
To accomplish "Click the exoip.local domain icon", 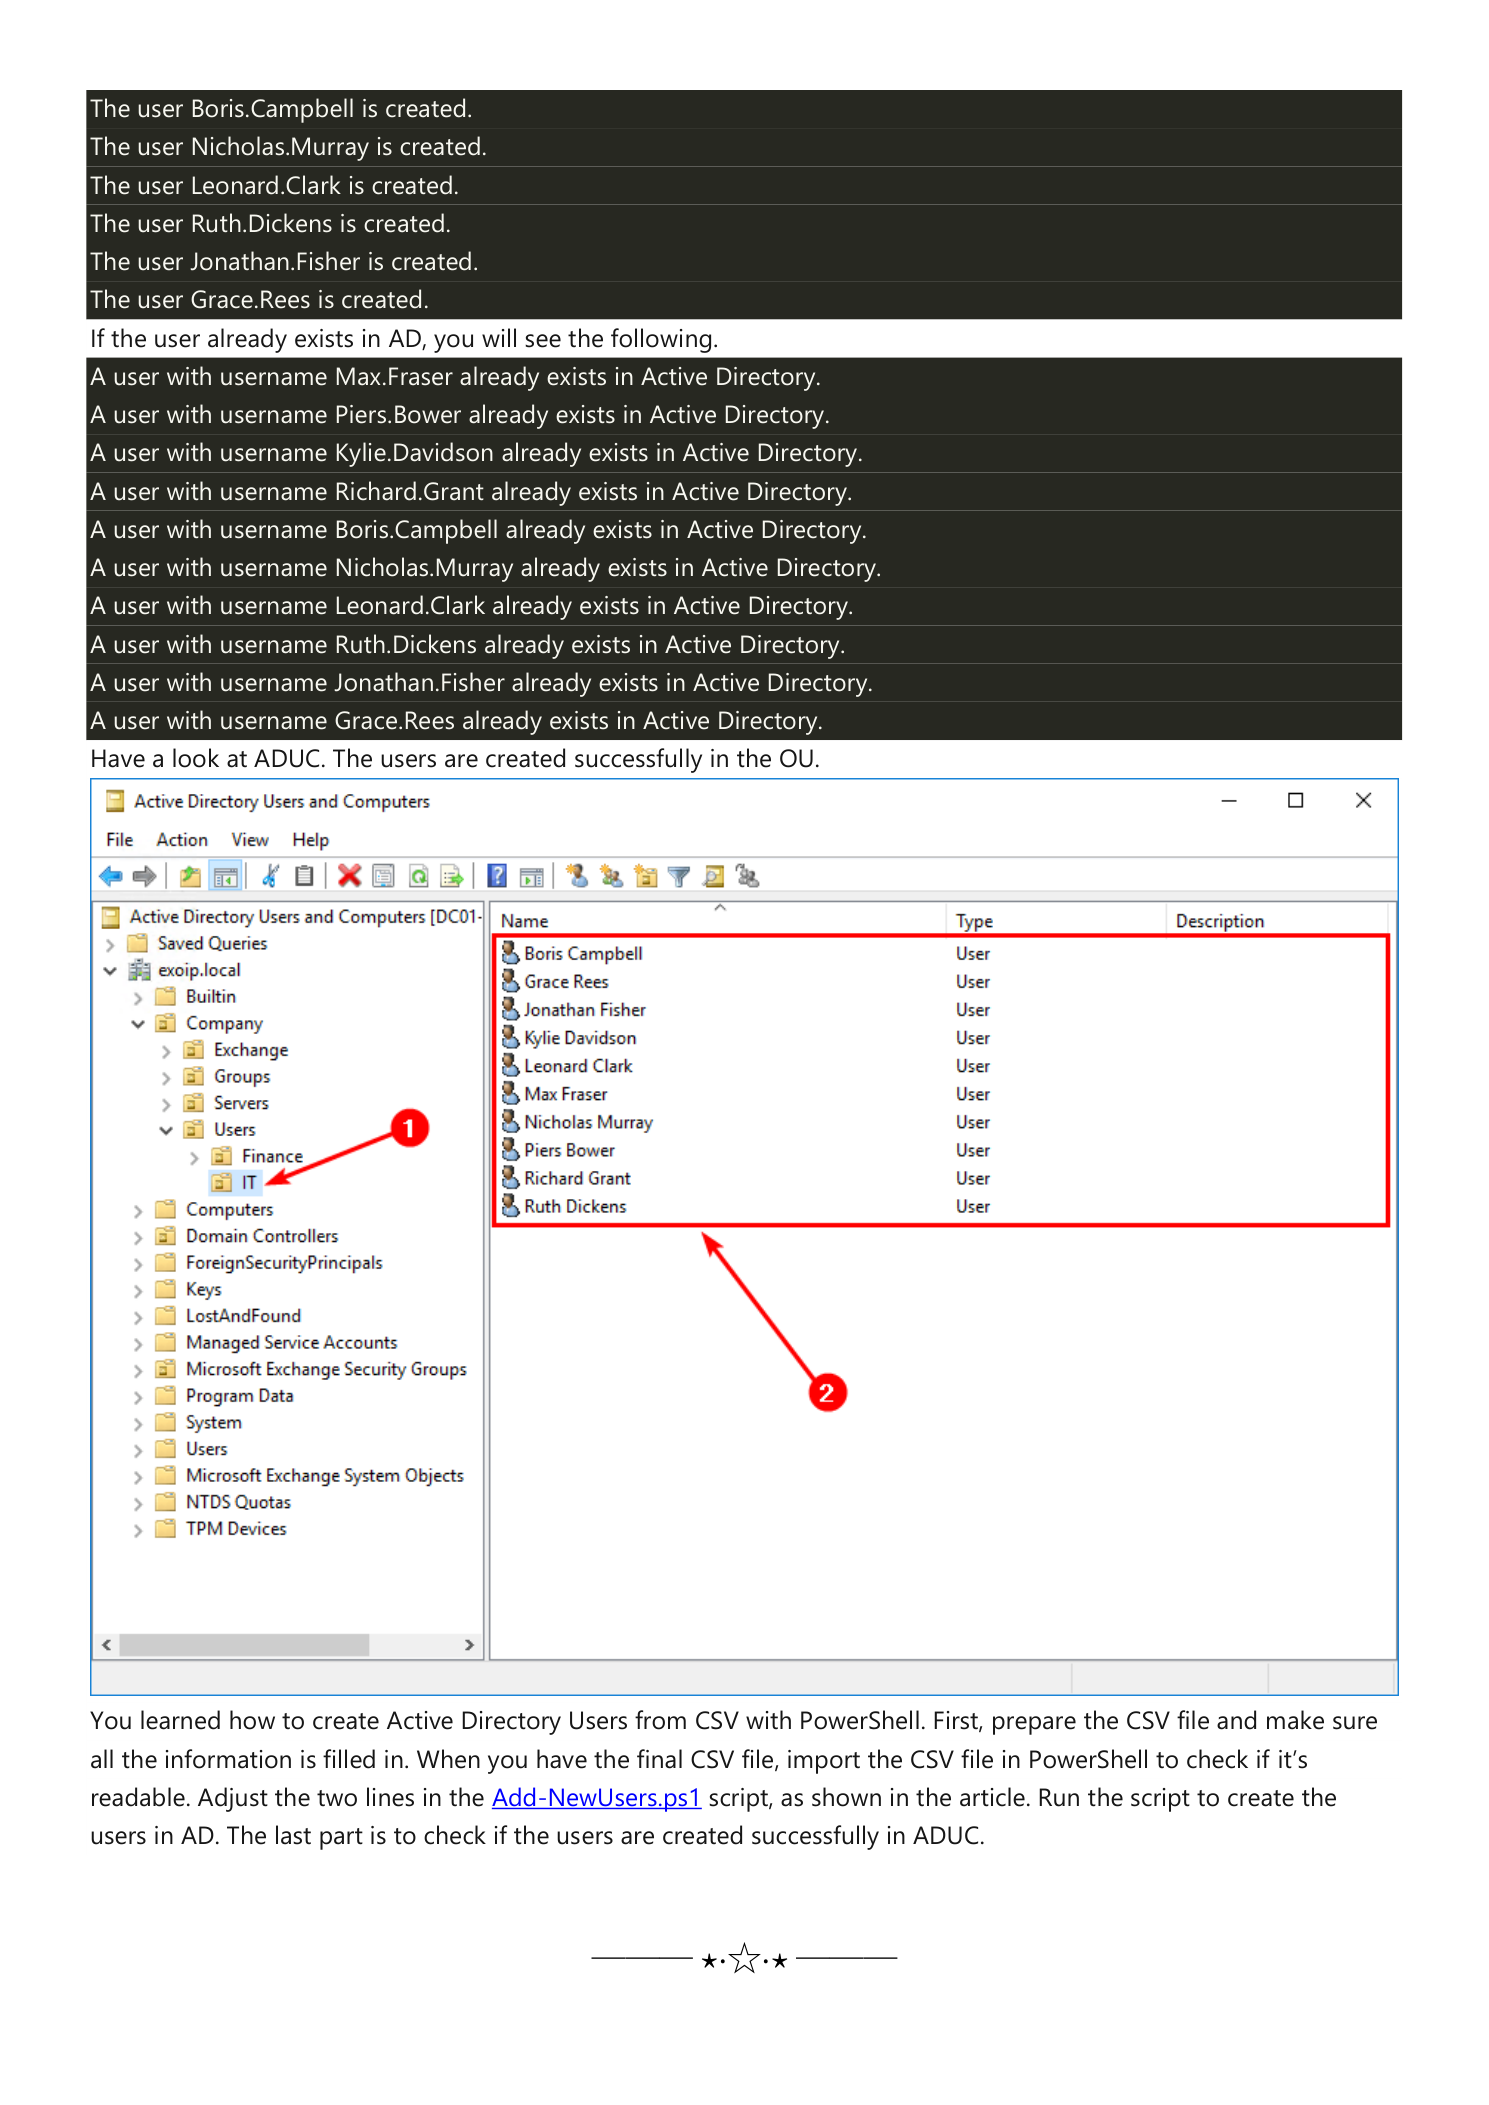I will (x=140, y=970).
